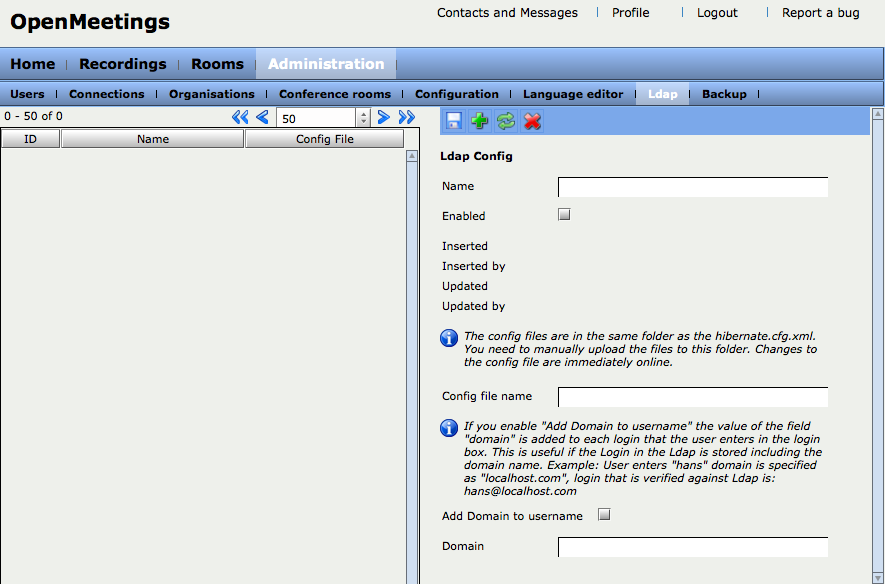Sort list by ID column header

tap(30, 139)
